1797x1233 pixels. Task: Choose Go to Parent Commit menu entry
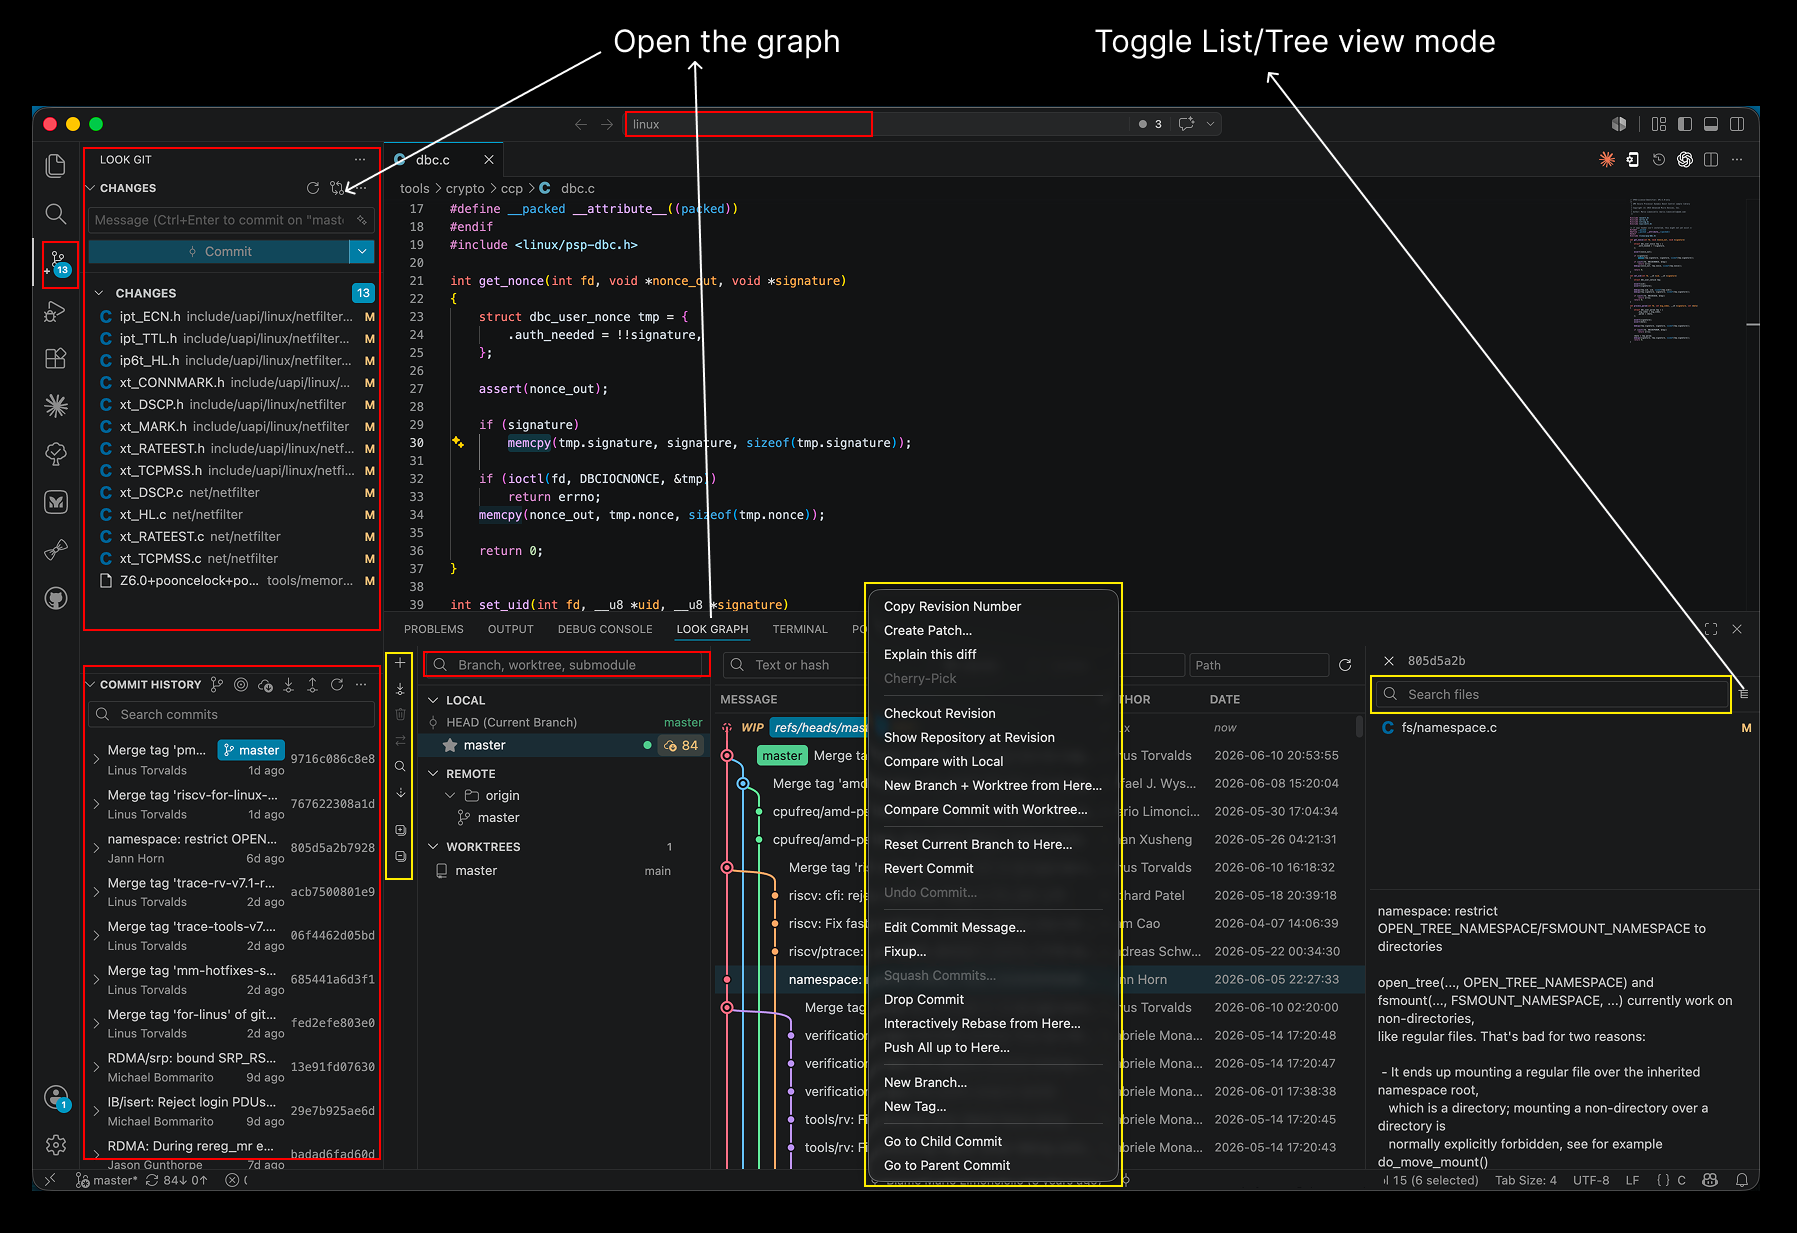pos(947,1165)
